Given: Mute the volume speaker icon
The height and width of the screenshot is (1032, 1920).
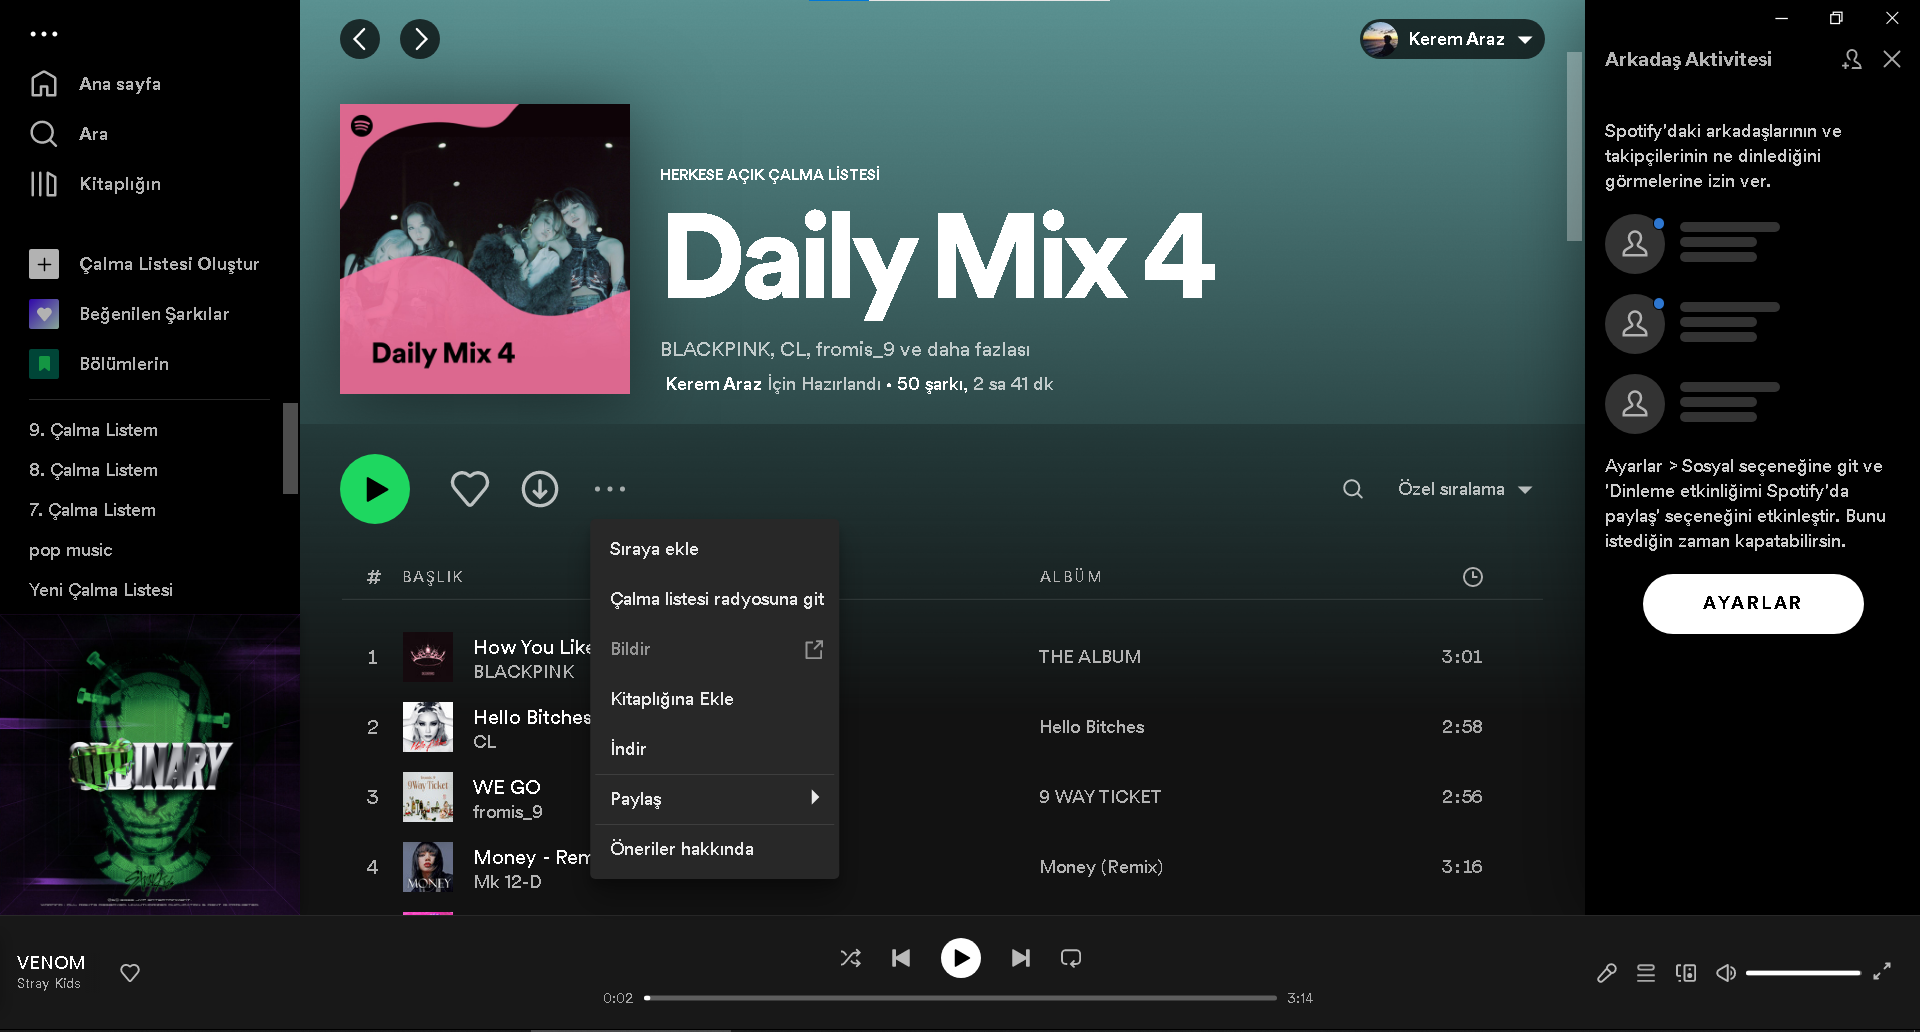Looking at the screenshot, I should coord(1726,973).
